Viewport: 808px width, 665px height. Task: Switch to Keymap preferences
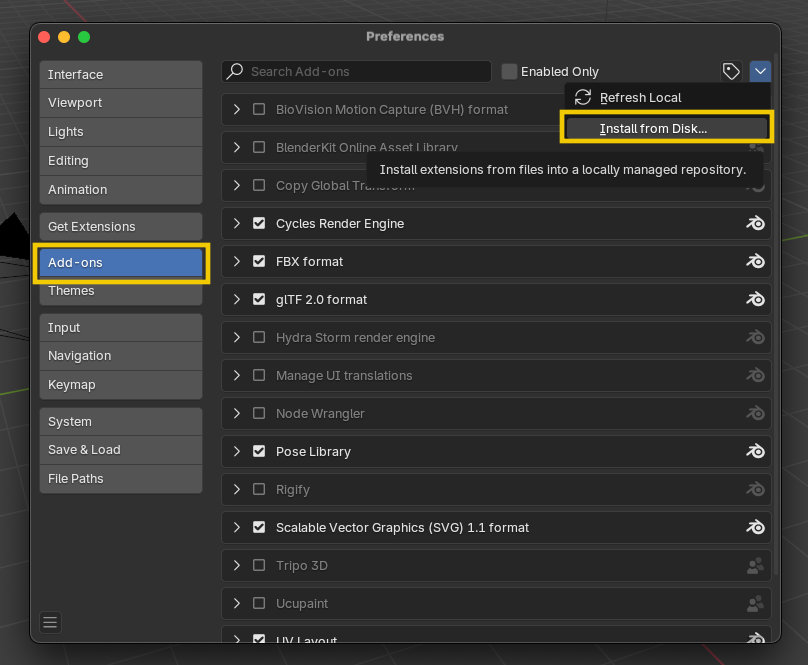pyautogui.click(x=121, y=385)
